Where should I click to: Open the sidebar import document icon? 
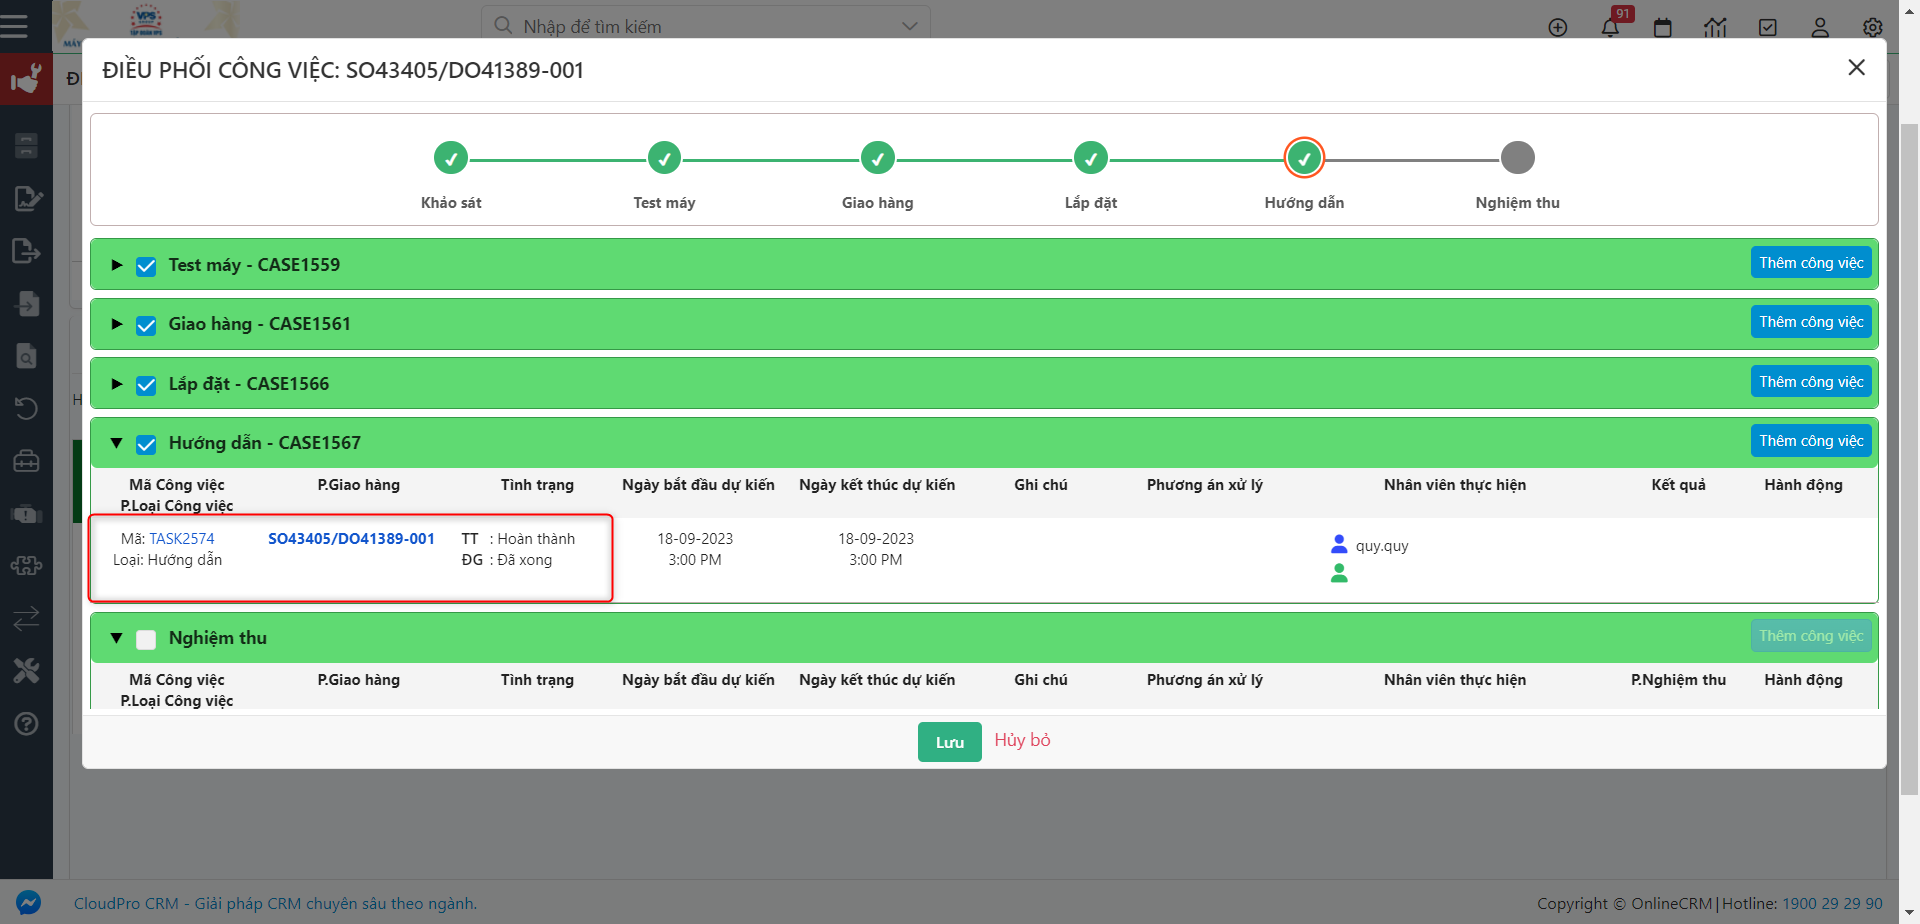(27, 303)
